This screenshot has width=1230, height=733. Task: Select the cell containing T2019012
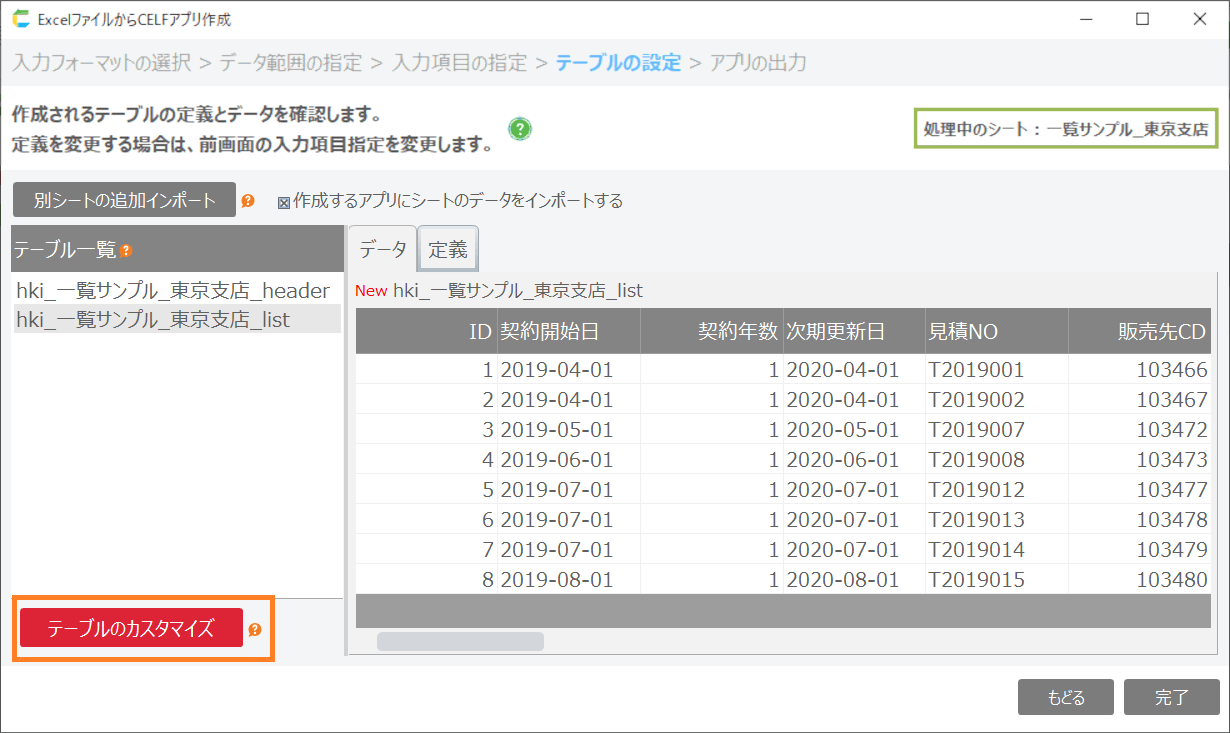click(x=976, y=490)
